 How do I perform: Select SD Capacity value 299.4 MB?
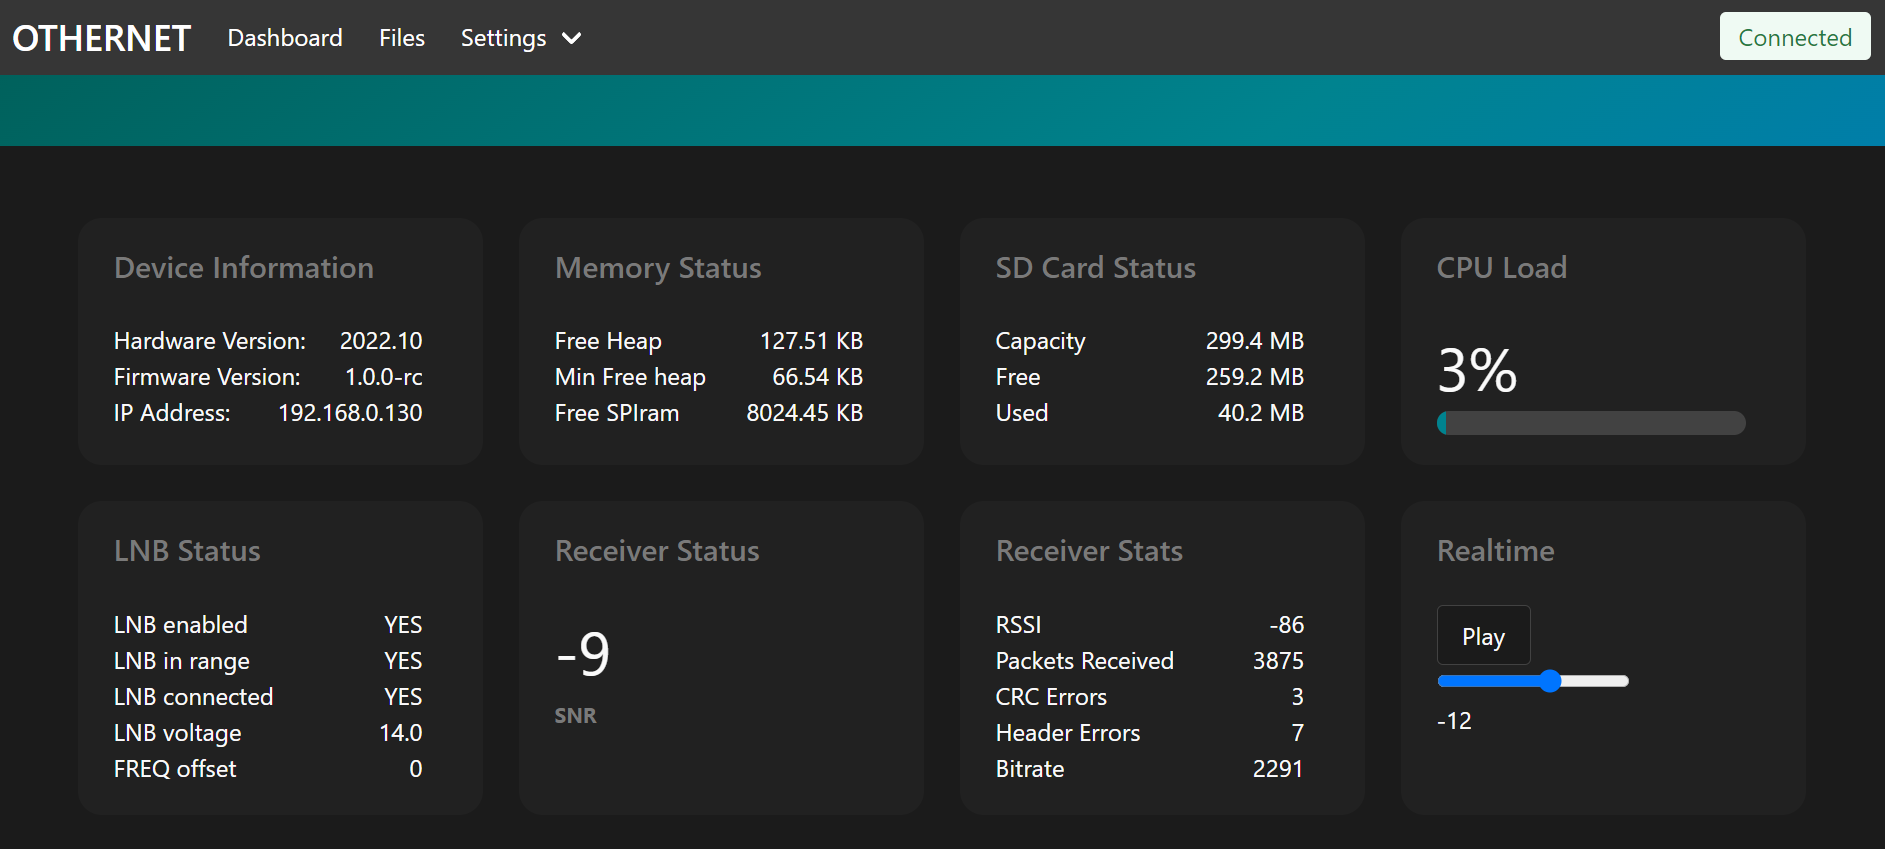click(x=1255, y=341)
